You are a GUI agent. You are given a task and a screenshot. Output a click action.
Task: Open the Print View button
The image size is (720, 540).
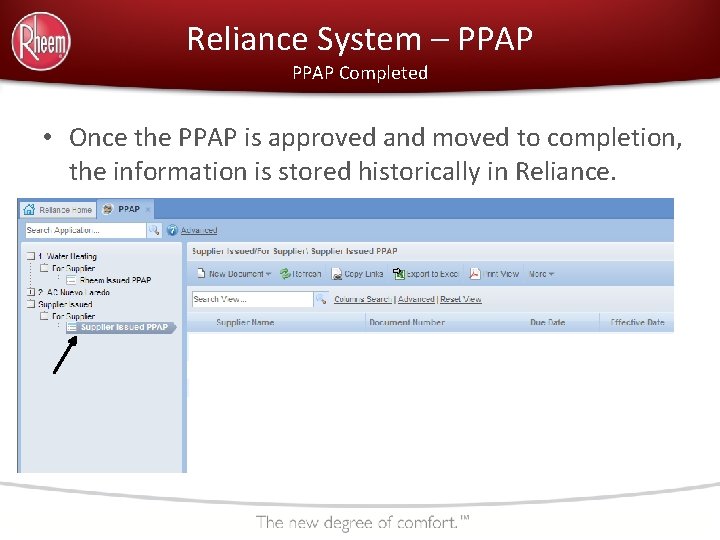[494, 274]
